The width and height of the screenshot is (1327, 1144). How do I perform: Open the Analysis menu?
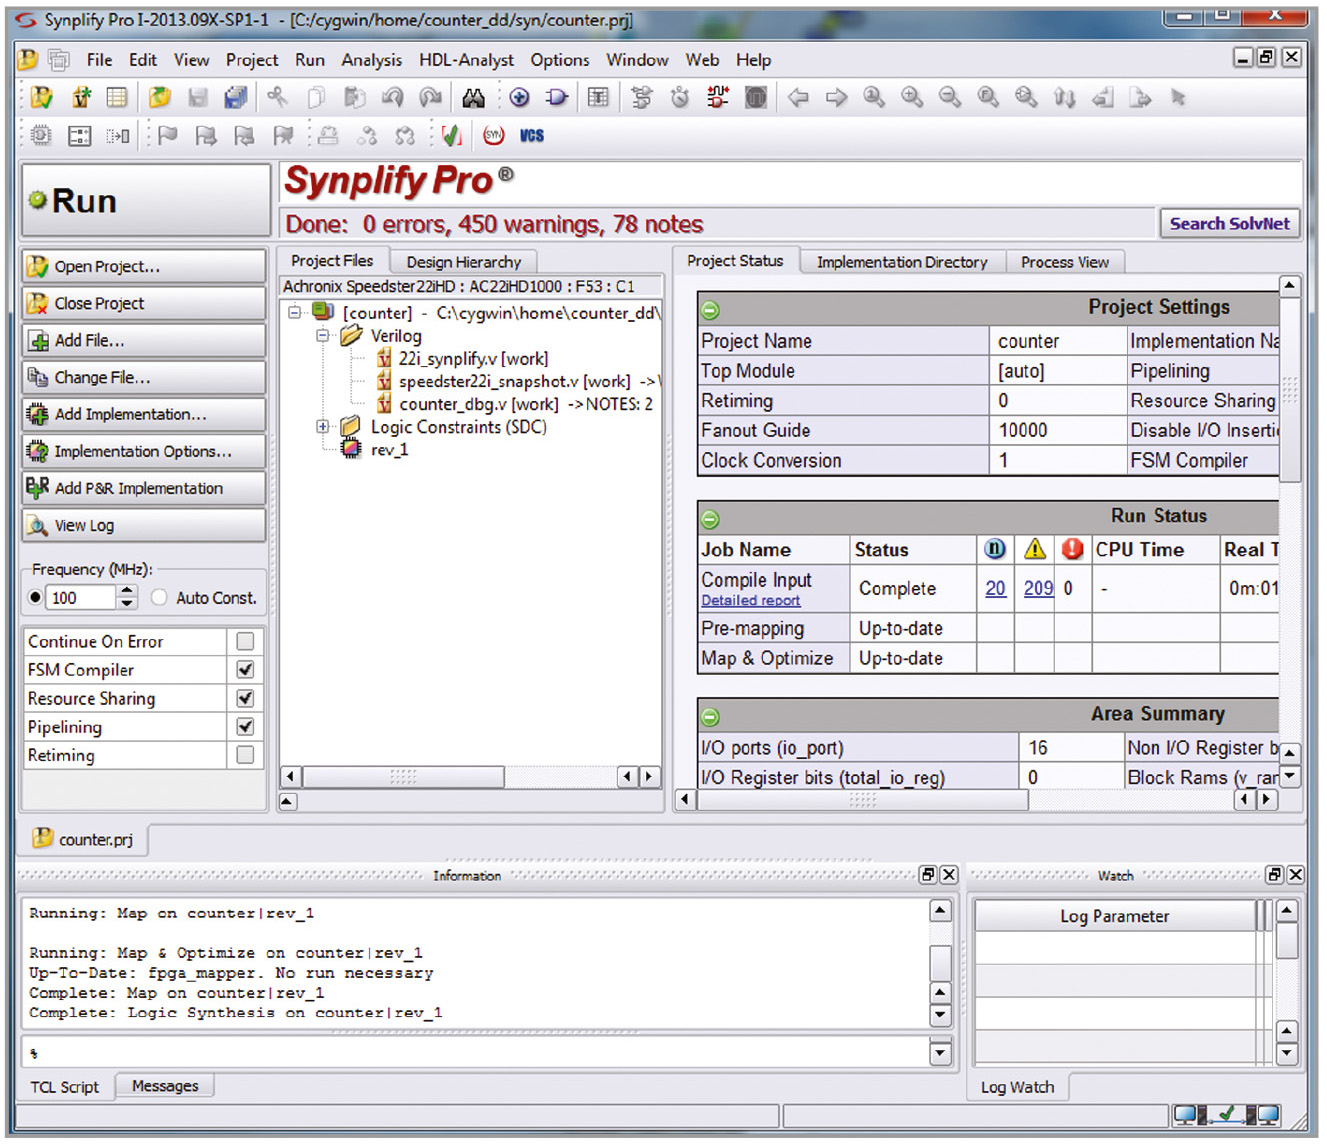point(371,60)
